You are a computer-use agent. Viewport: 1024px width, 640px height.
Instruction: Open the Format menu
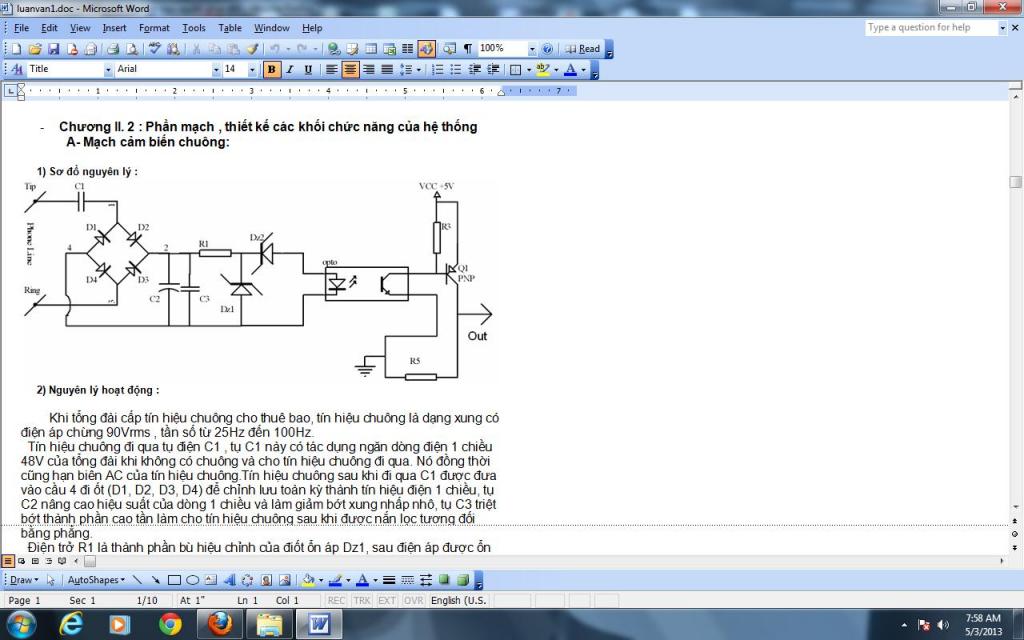[x=154, y=28]
